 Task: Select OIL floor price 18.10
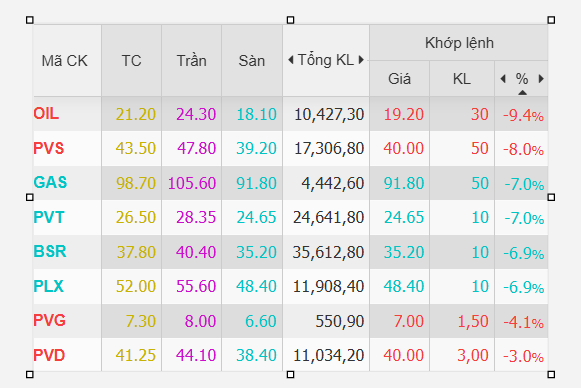pyautogui.click(x=256, y=114)
